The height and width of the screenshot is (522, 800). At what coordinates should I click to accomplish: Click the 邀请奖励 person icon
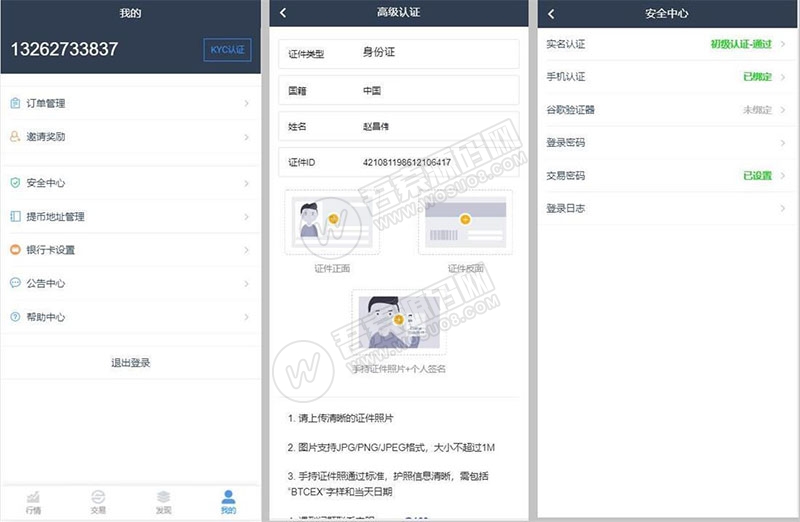tap(15, 136)
